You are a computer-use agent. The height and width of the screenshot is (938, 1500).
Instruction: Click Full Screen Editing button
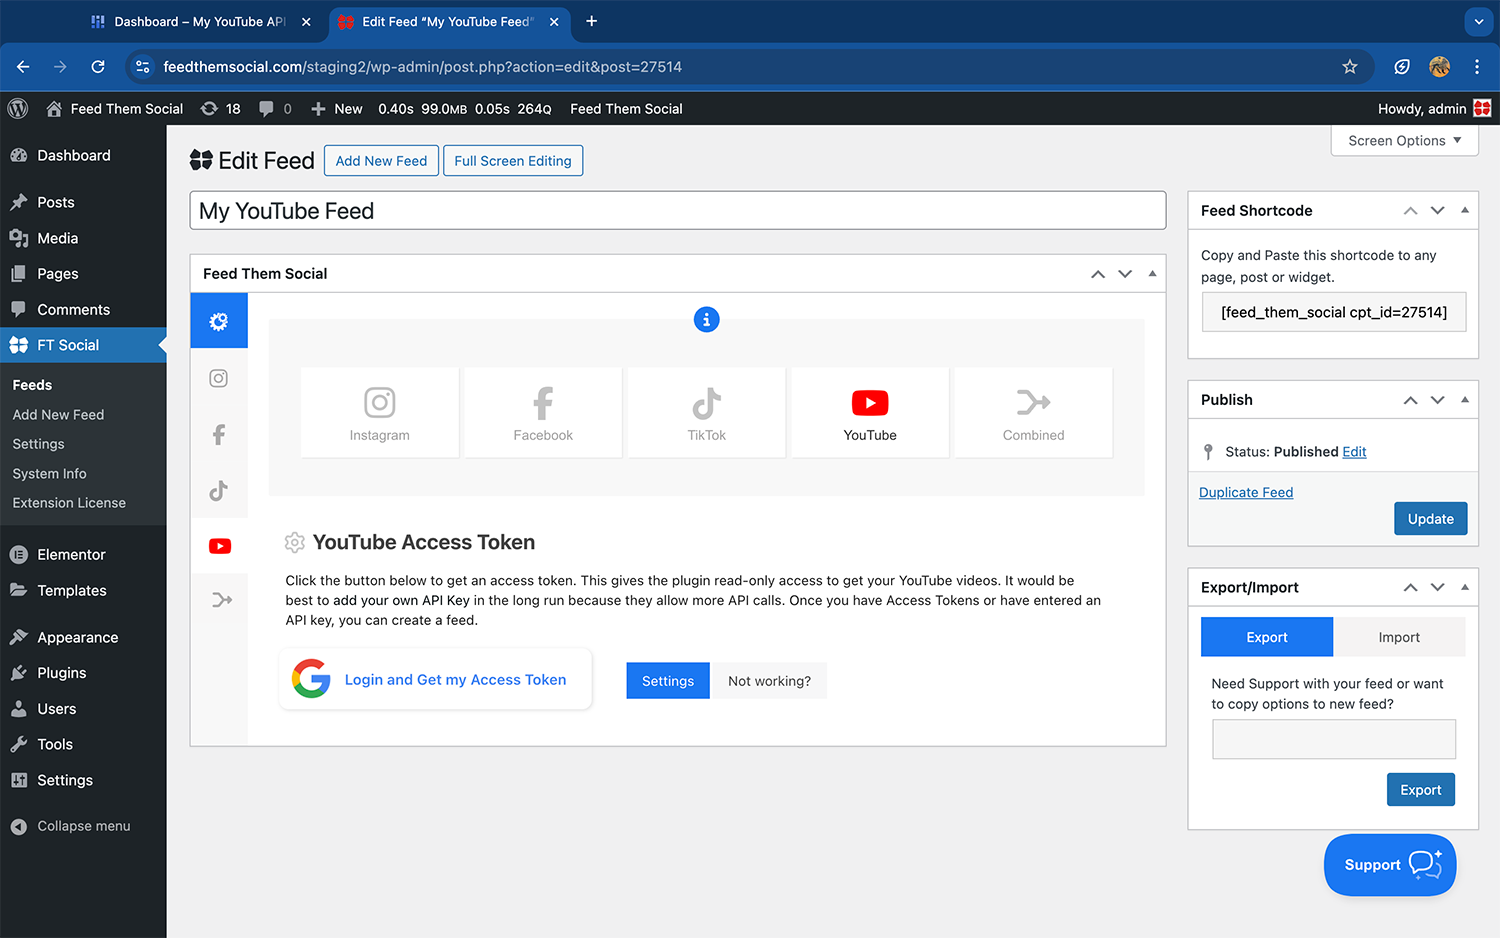(x=513, y=160)
